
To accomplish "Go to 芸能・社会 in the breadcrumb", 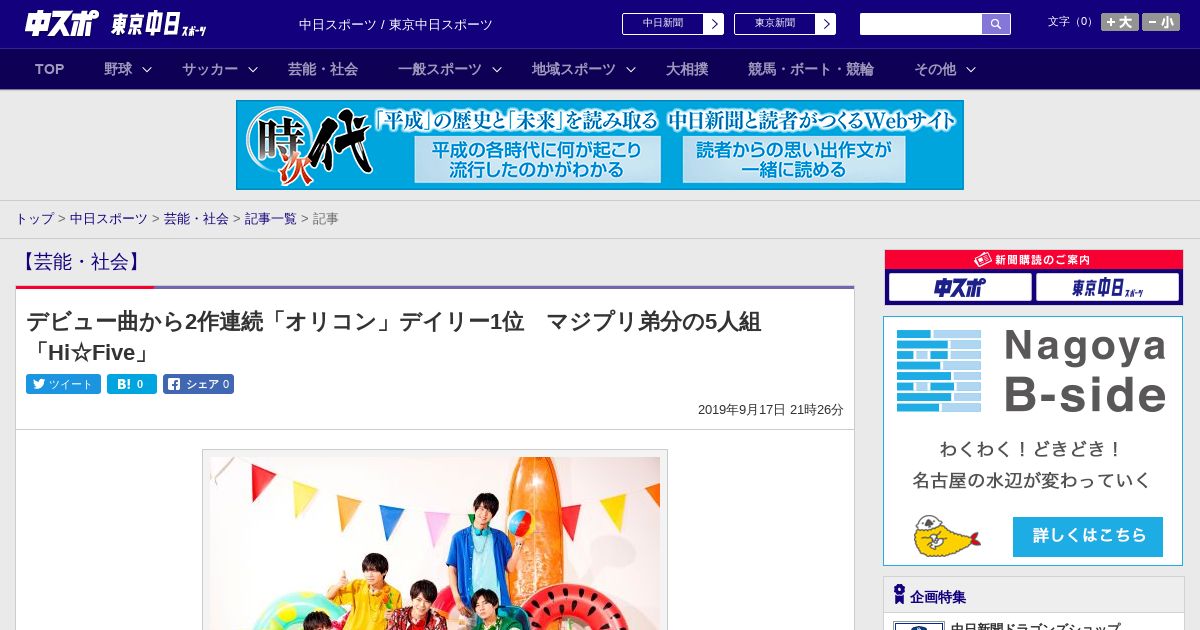I will (196, 218).
